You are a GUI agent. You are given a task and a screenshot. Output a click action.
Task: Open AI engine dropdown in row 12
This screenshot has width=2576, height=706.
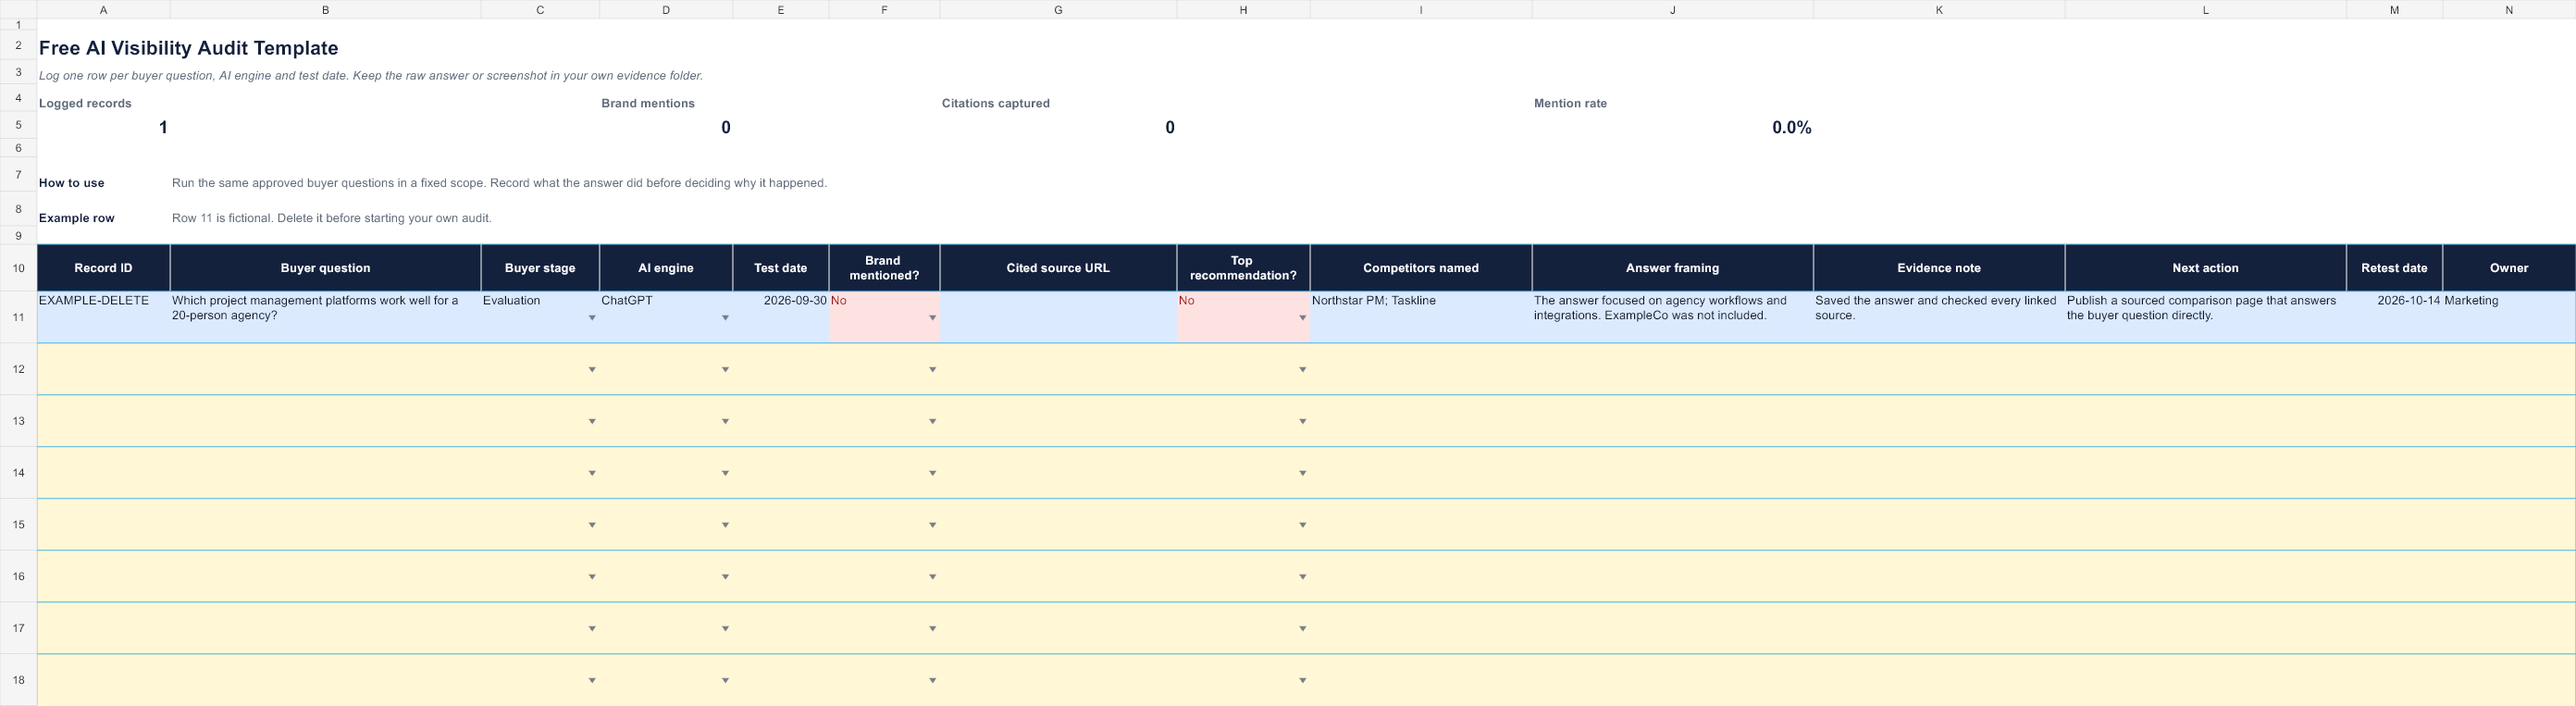(x=725, y=370)
